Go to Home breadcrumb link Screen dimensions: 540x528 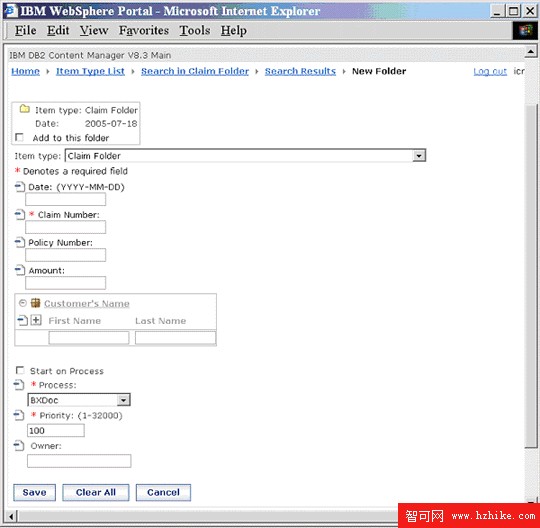tap(25, 71)
